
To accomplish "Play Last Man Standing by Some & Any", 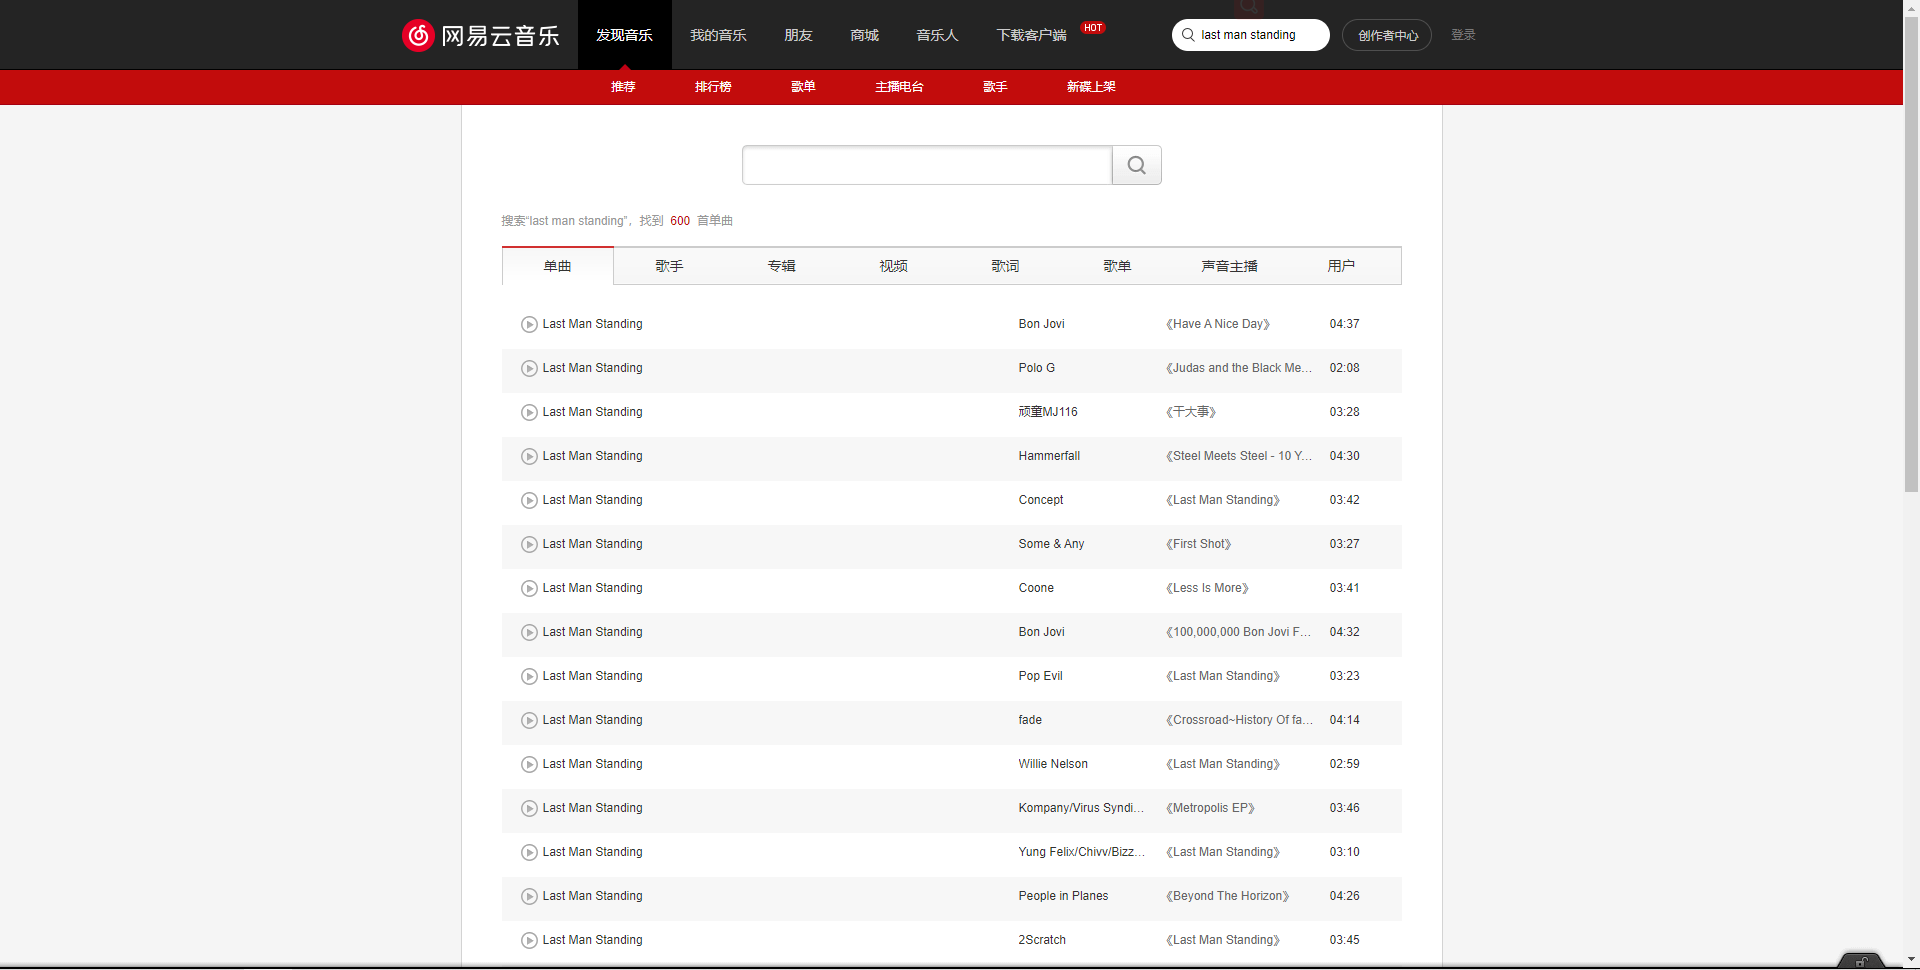I will click(x=529, y=544).
